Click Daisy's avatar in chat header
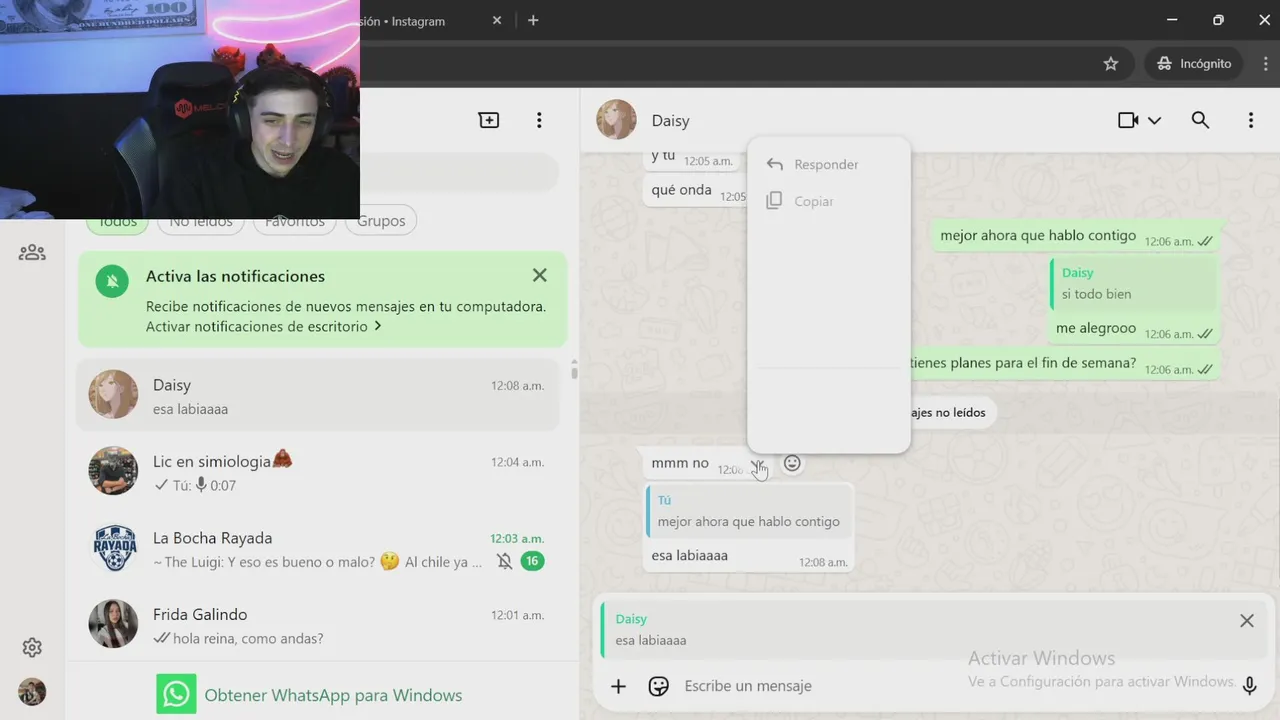The height and width of the screenshot is (720, 1280). [616, 120]
